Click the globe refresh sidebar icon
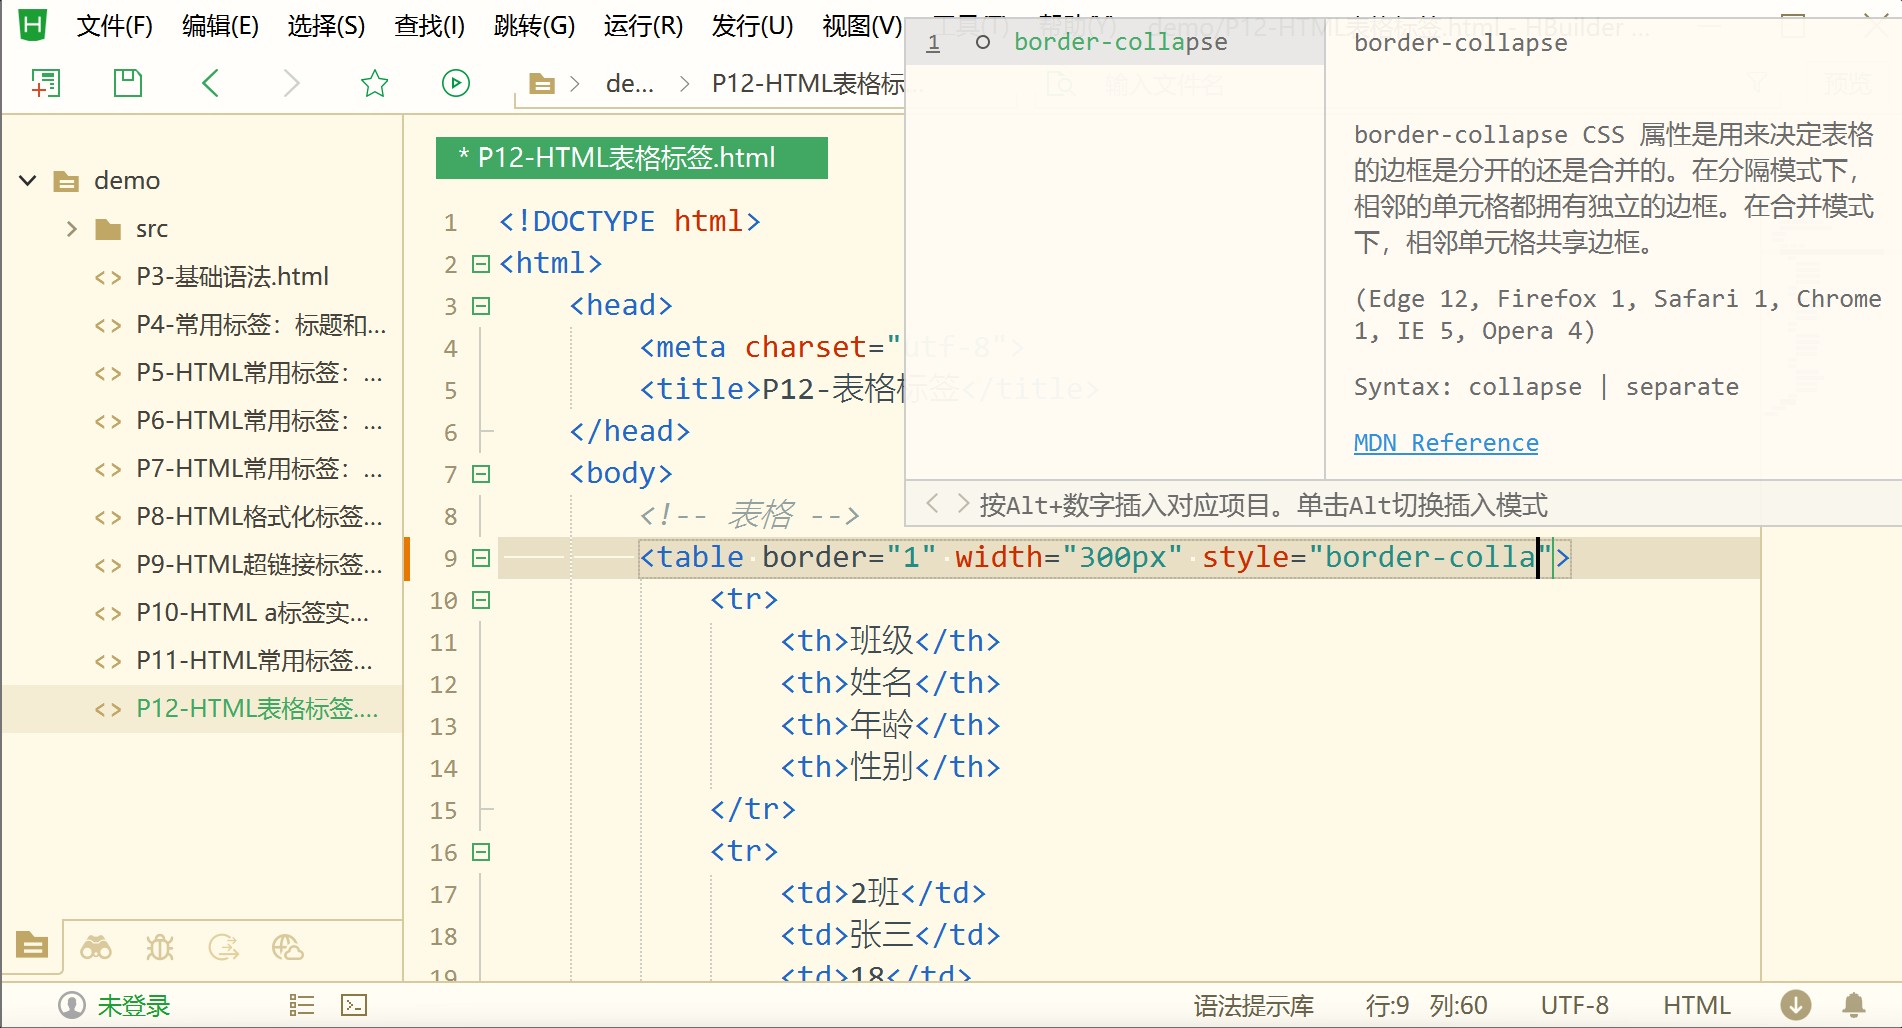This screenshot has width=1902, height=1028. tap(224, 947)
